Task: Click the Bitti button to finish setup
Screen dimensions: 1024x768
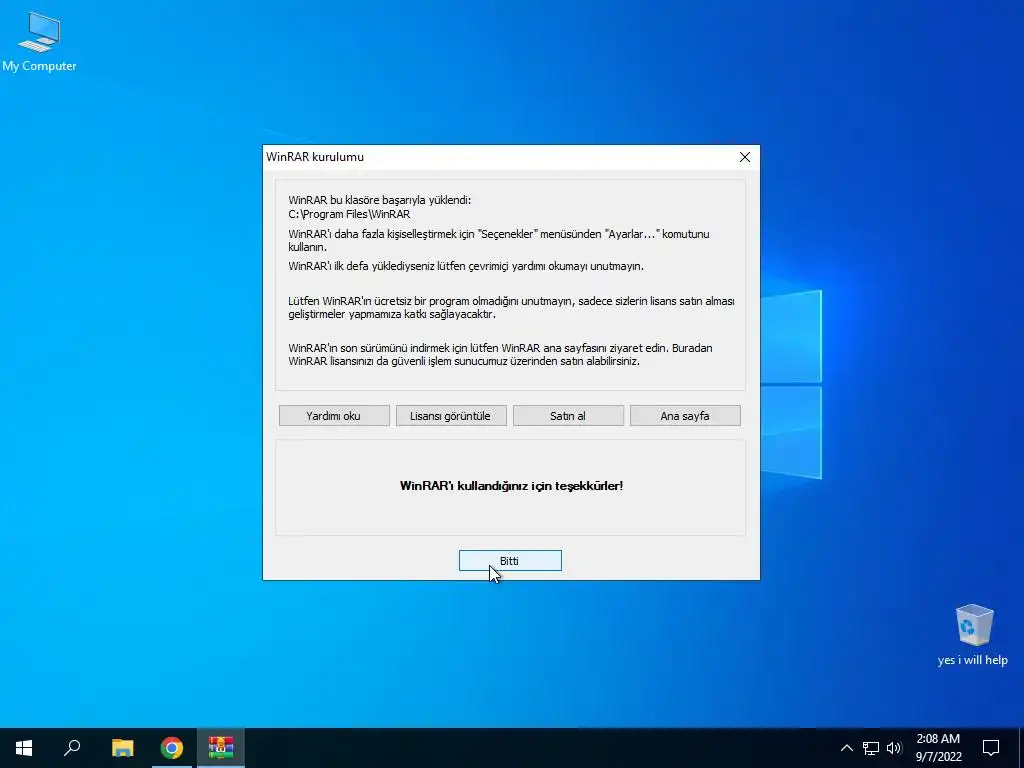Action: [510, 560]
